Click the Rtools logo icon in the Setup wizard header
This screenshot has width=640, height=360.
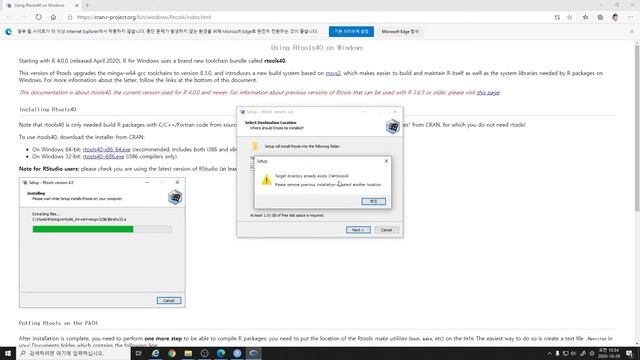[393, 126]
